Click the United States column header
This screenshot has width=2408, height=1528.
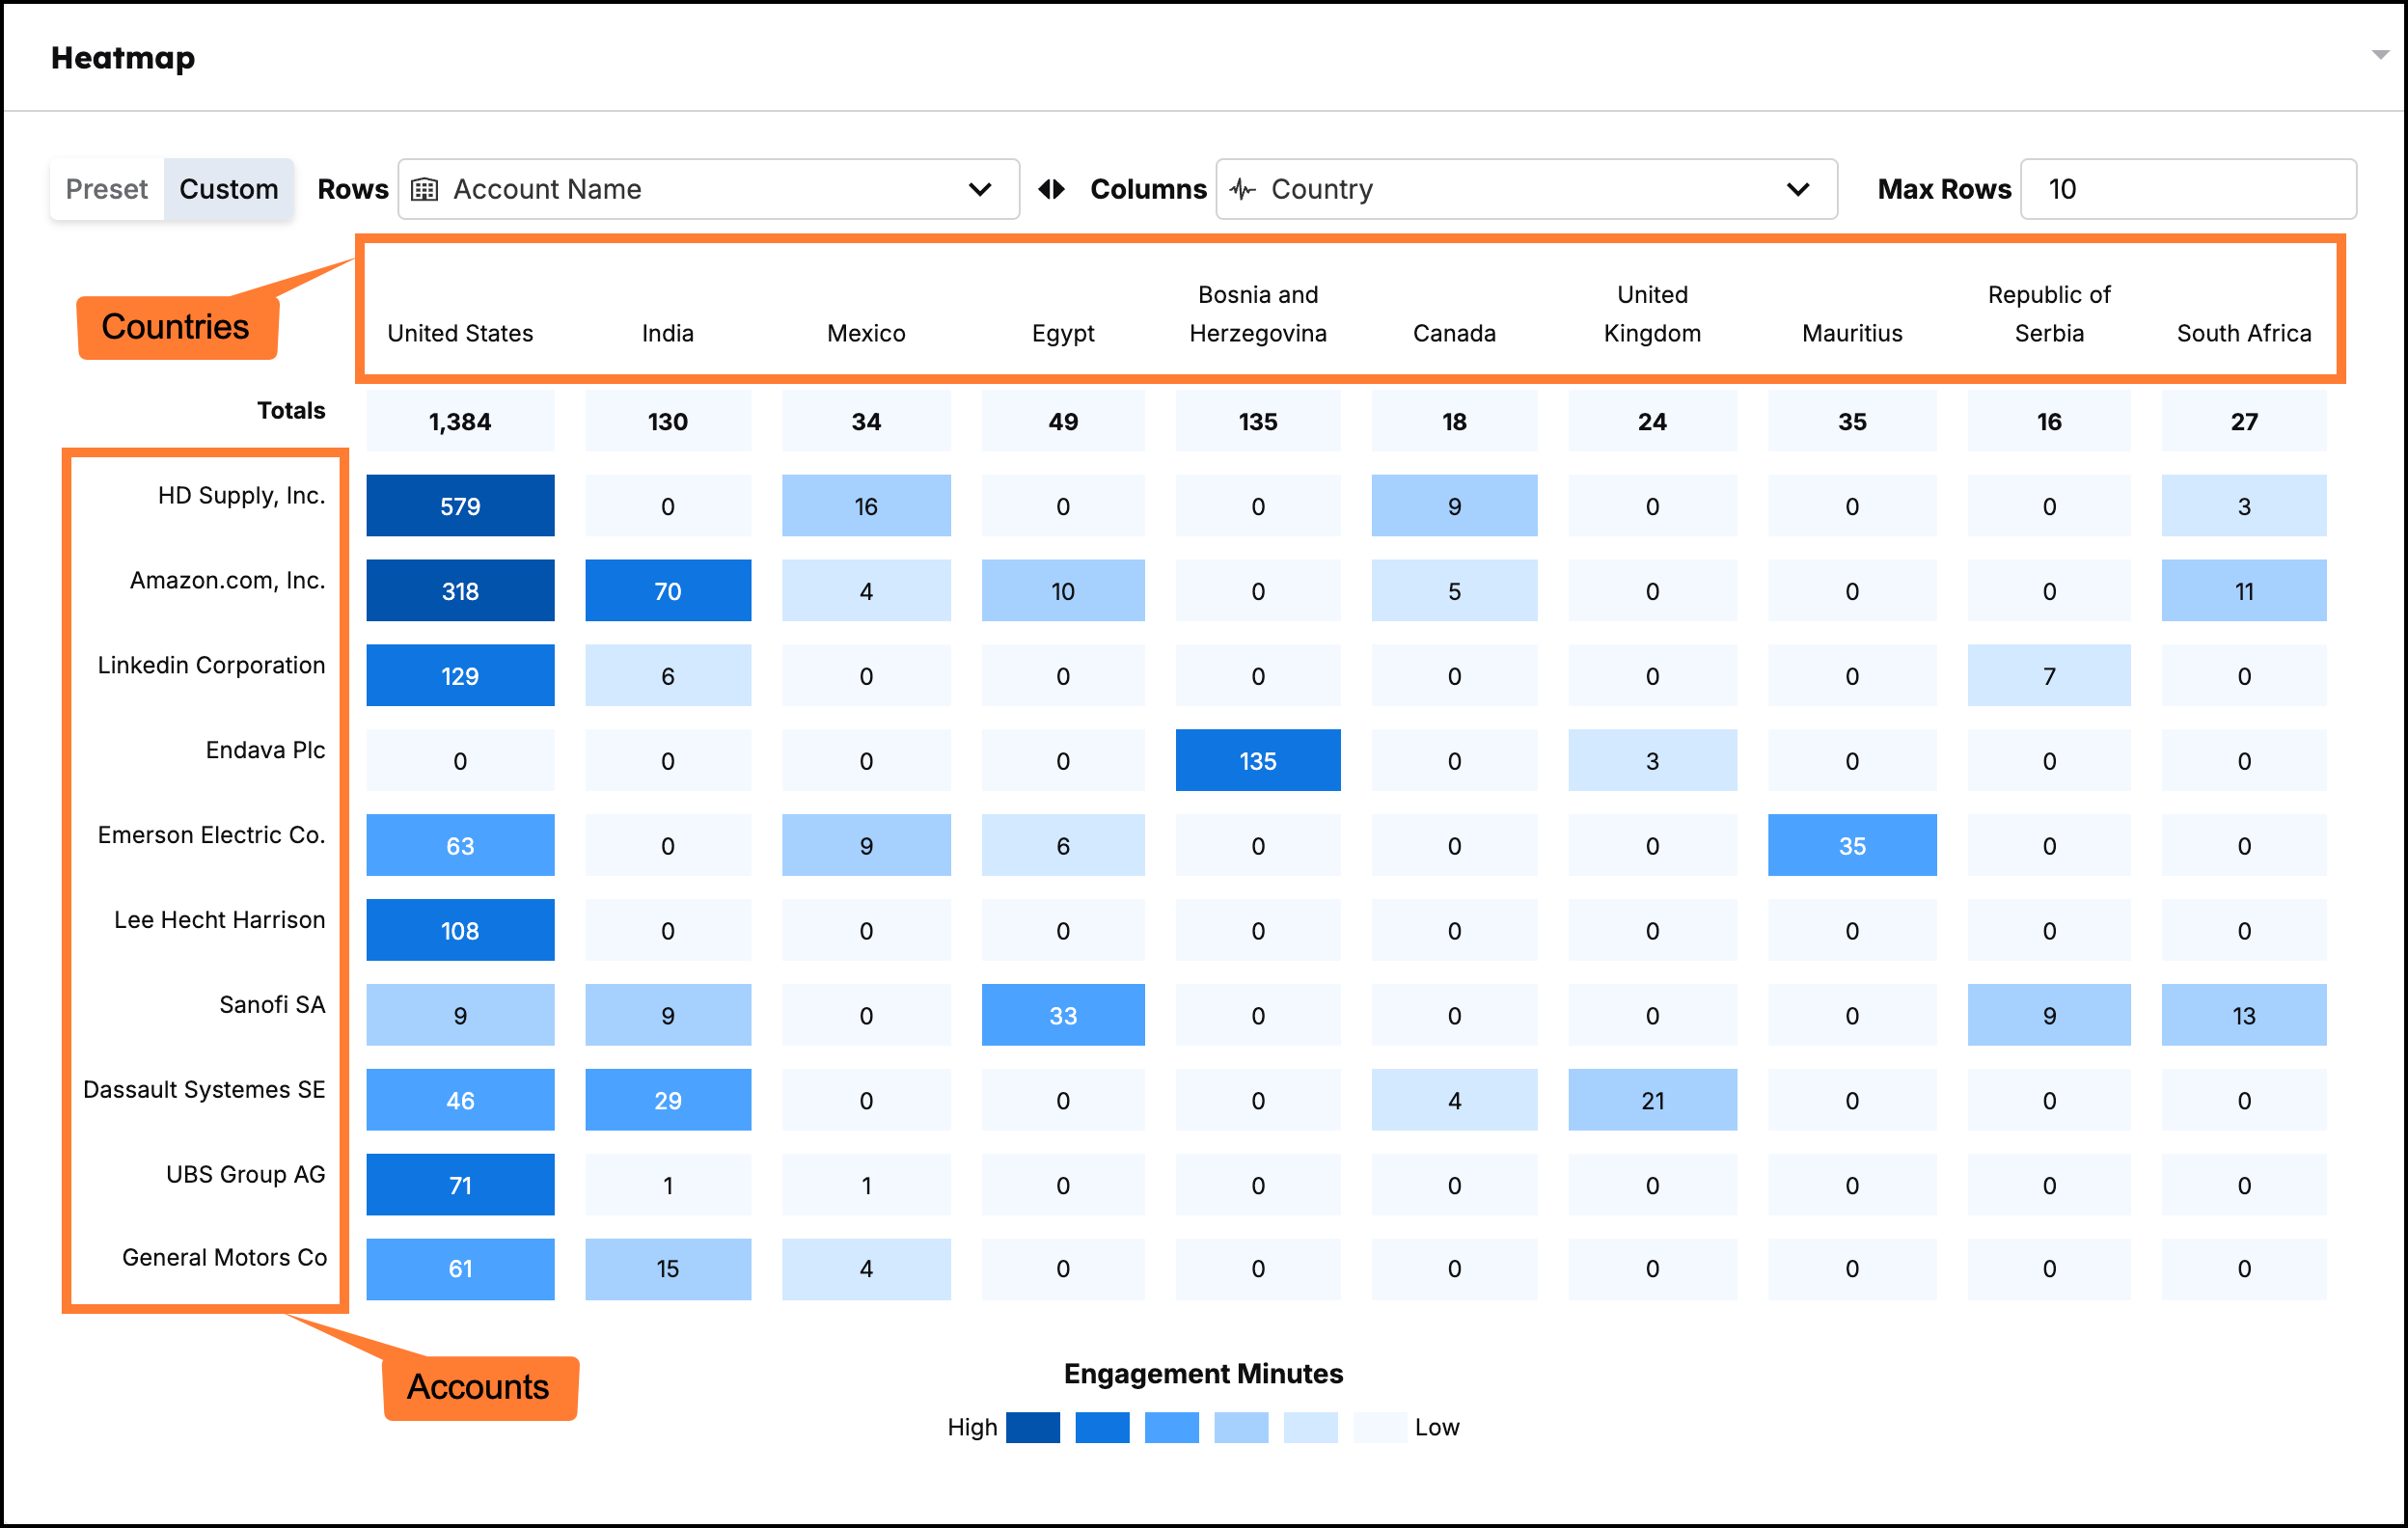[x=460, y=333]
